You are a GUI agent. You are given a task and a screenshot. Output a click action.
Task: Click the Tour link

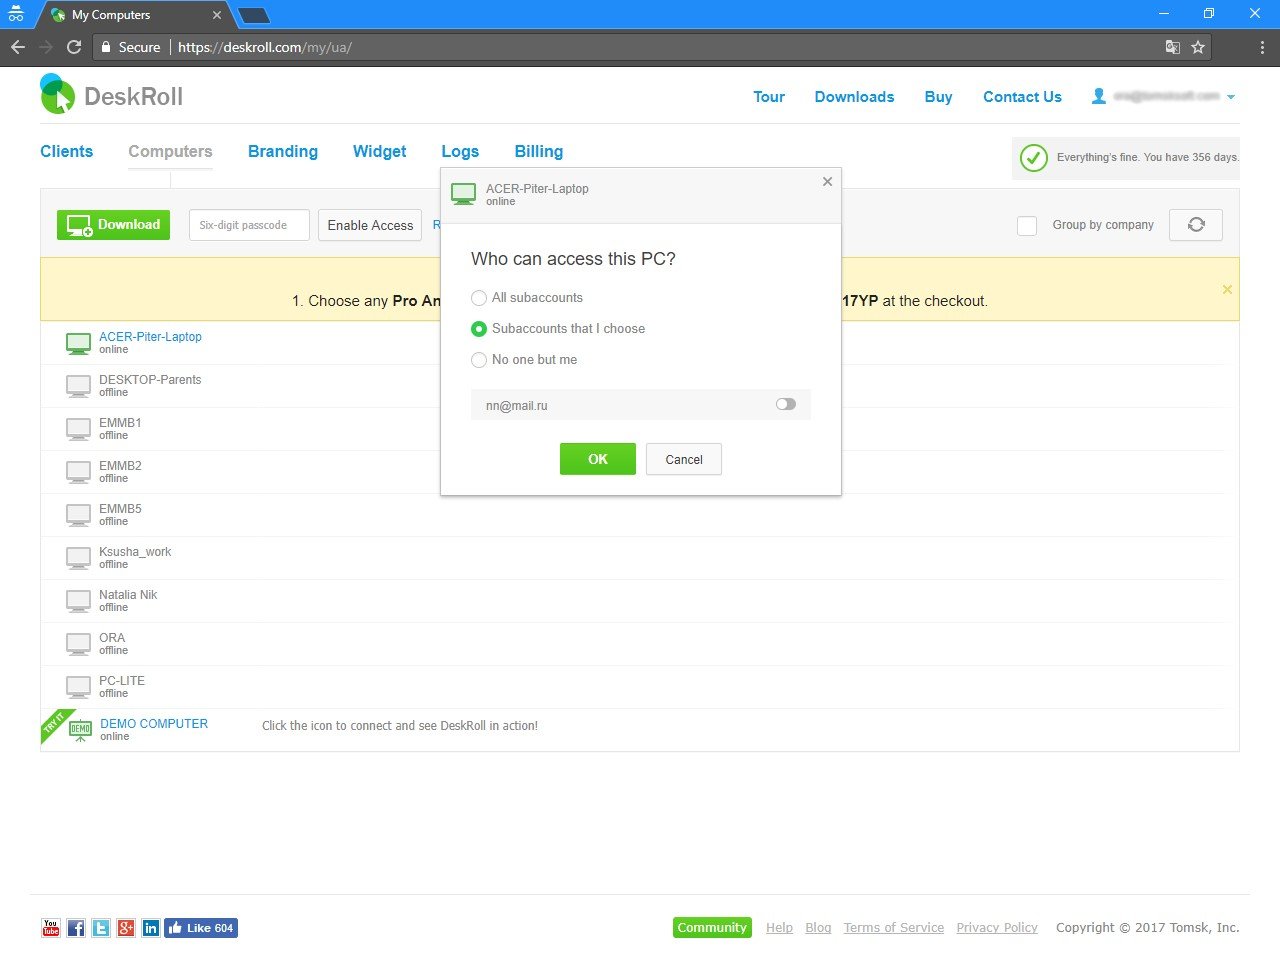769,97
